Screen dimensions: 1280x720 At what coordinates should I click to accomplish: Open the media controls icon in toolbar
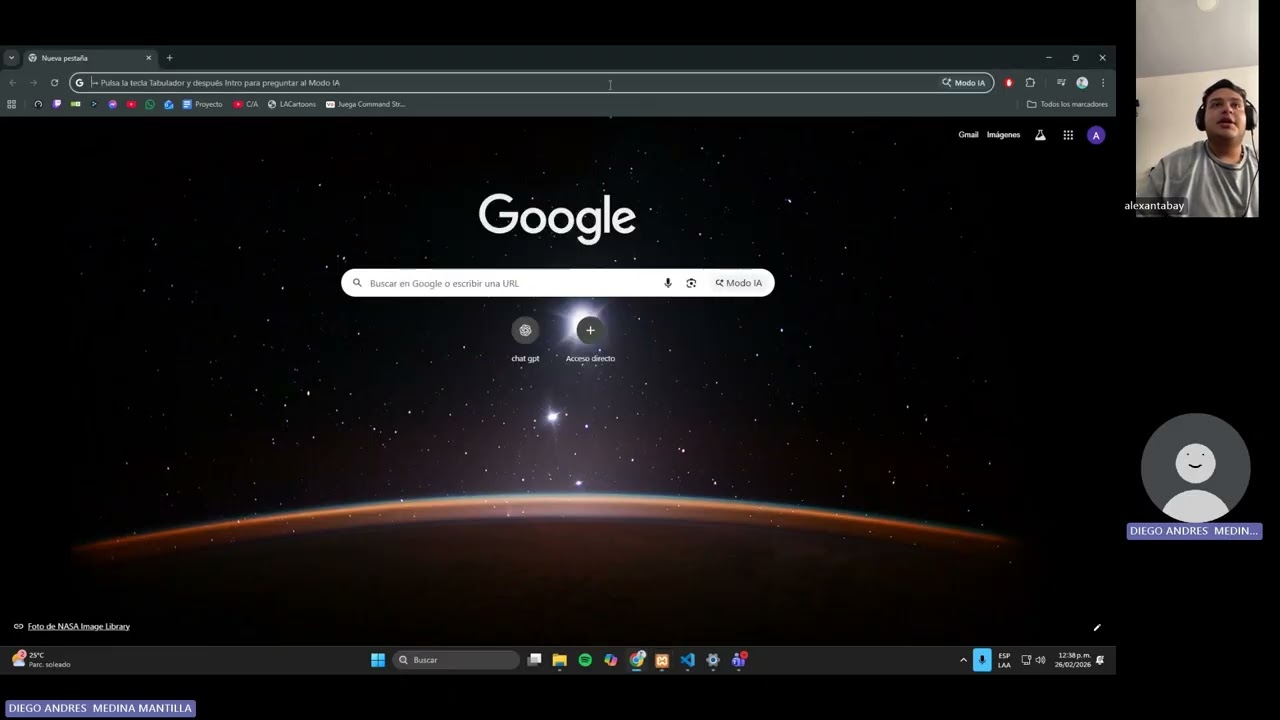pyautogui.click(x=1061, y=83)
